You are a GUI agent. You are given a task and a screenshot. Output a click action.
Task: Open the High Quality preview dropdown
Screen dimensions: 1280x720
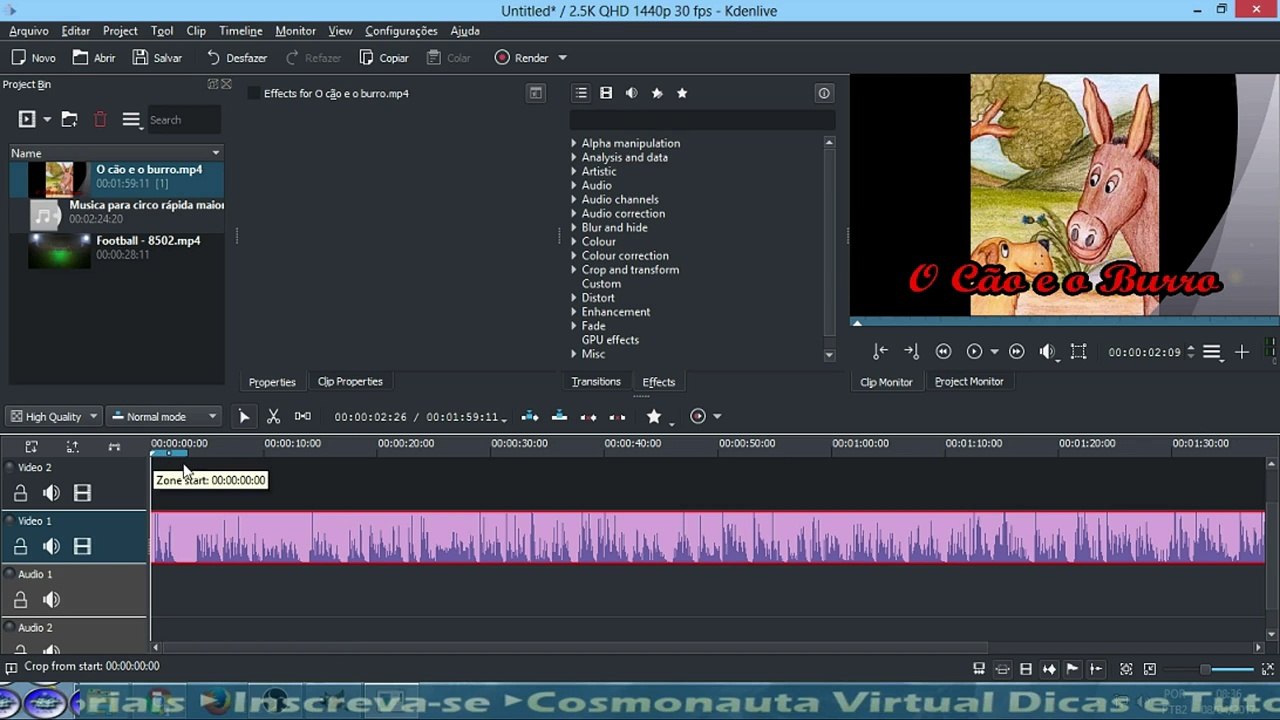(x=54, y=416)
